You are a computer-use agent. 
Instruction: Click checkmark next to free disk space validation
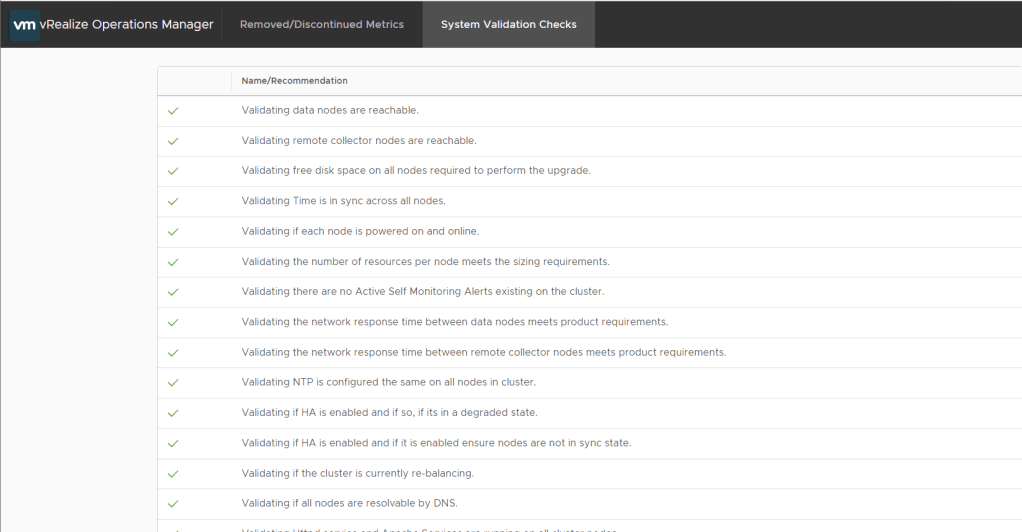[173, 171]
